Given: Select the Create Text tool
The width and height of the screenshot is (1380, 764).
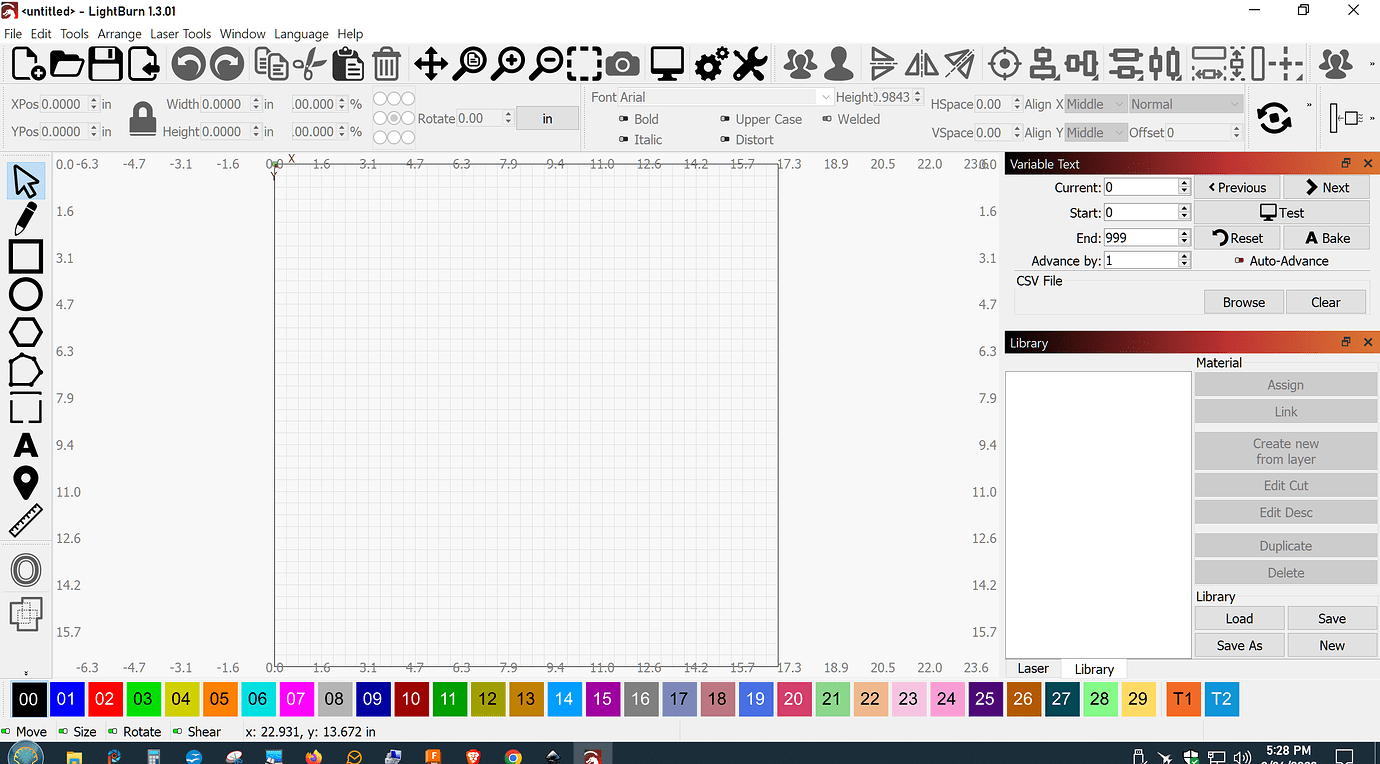Looking at the screenshot, I should point(25,446).
